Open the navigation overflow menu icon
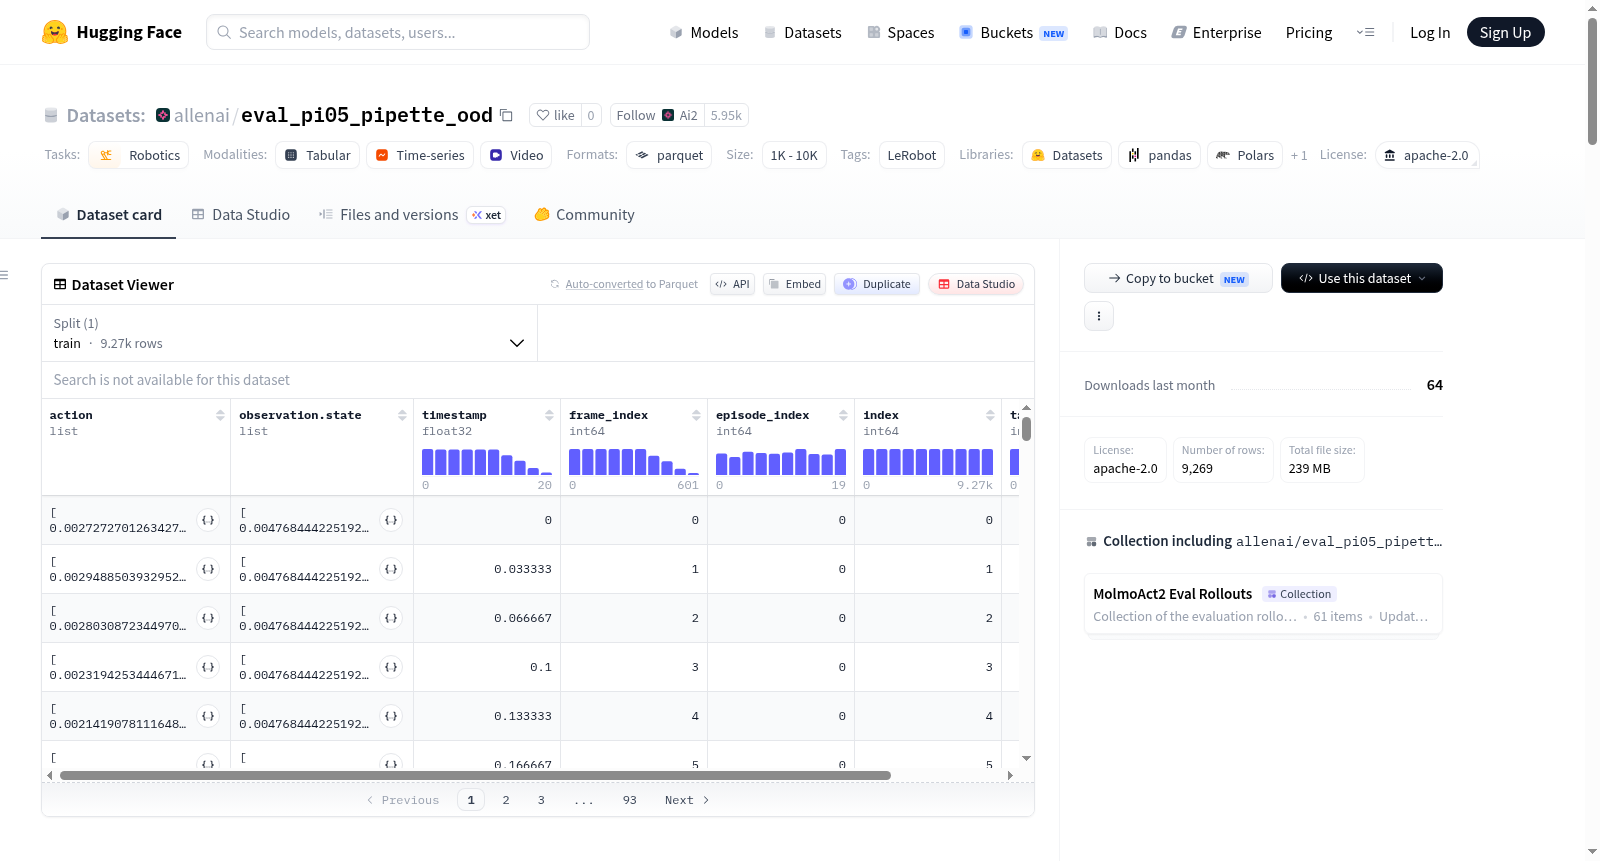The height and width of the screenshot is (861, 1600). click(x=1365, y=32)
